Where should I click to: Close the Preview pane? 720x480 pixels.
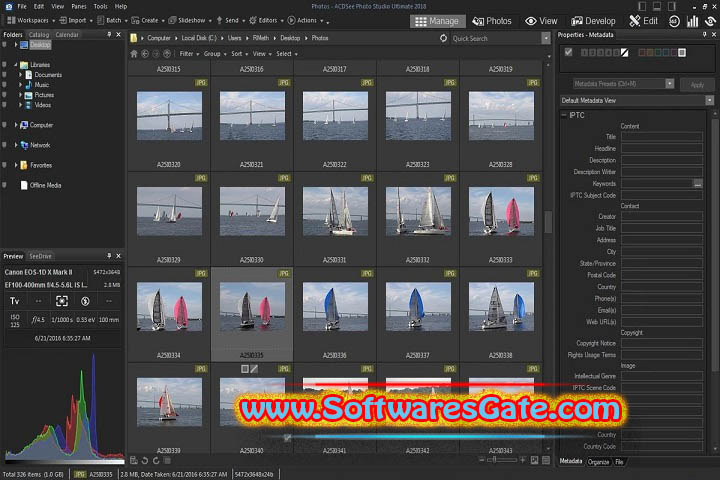(x=118, y=256)
